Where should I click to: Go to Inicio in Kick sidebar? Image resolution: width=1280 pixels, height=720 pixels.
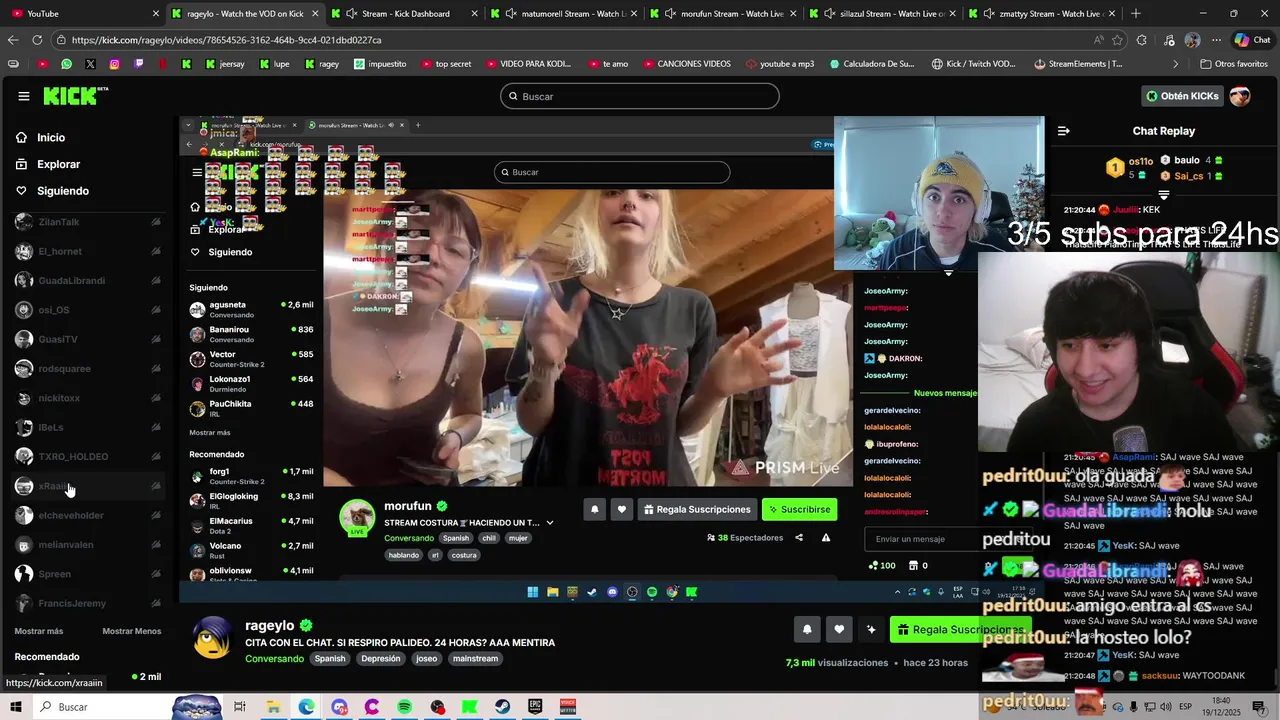[x=51, y=138]
